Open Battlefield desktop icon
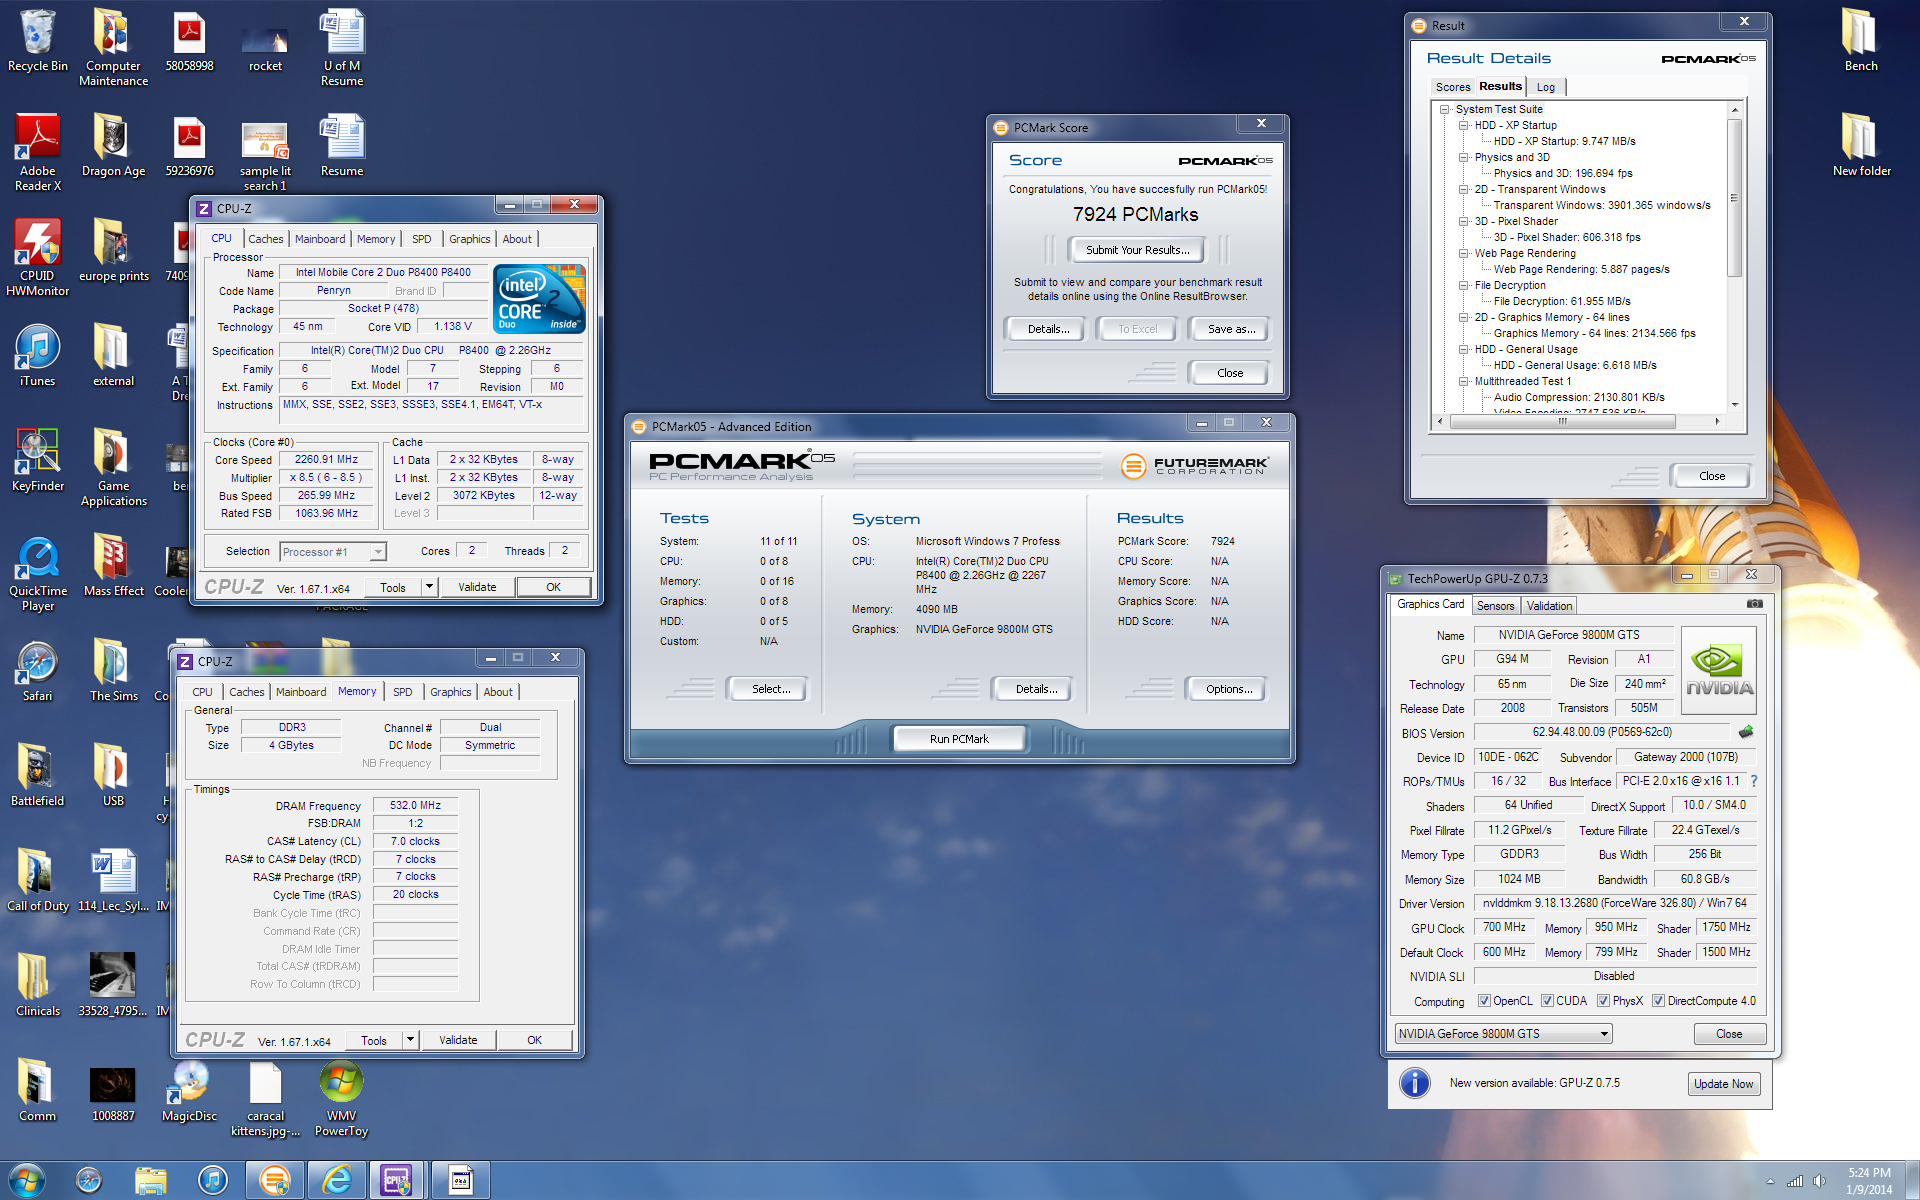1920x1200 pixels. (38, 776)
